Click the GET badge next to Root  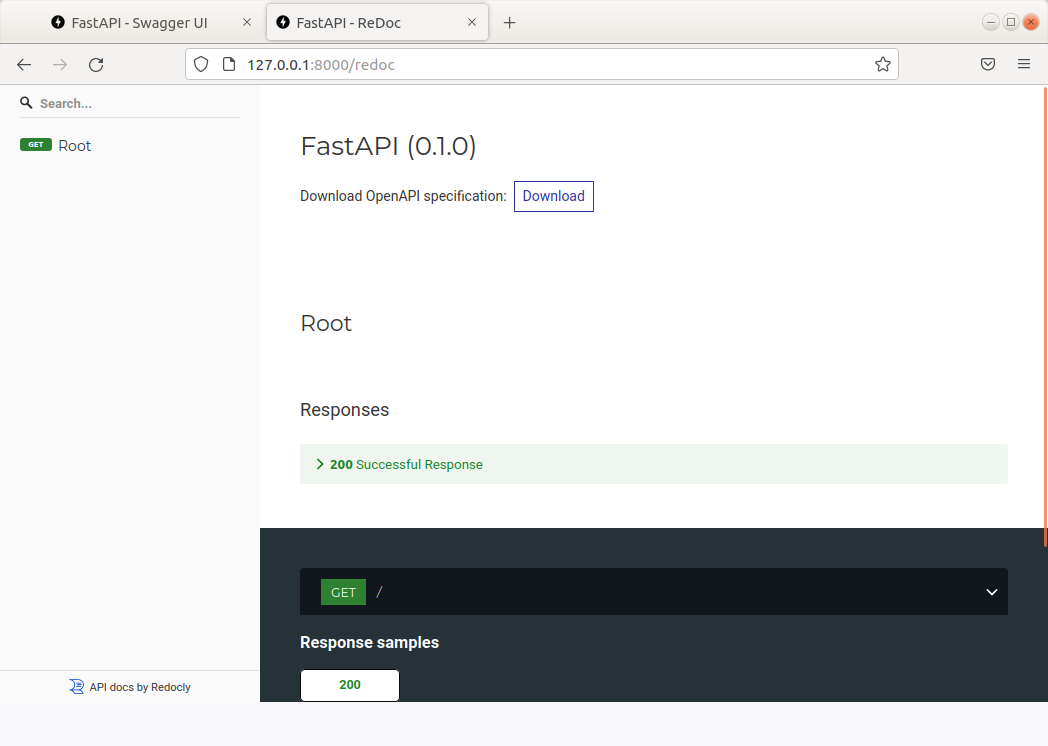36,144
